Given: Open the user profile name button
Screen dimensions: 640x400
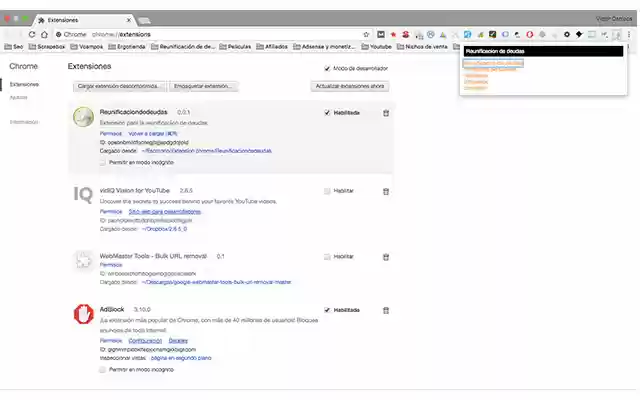Looking at the screenshot, I should [x=613, y=19].
